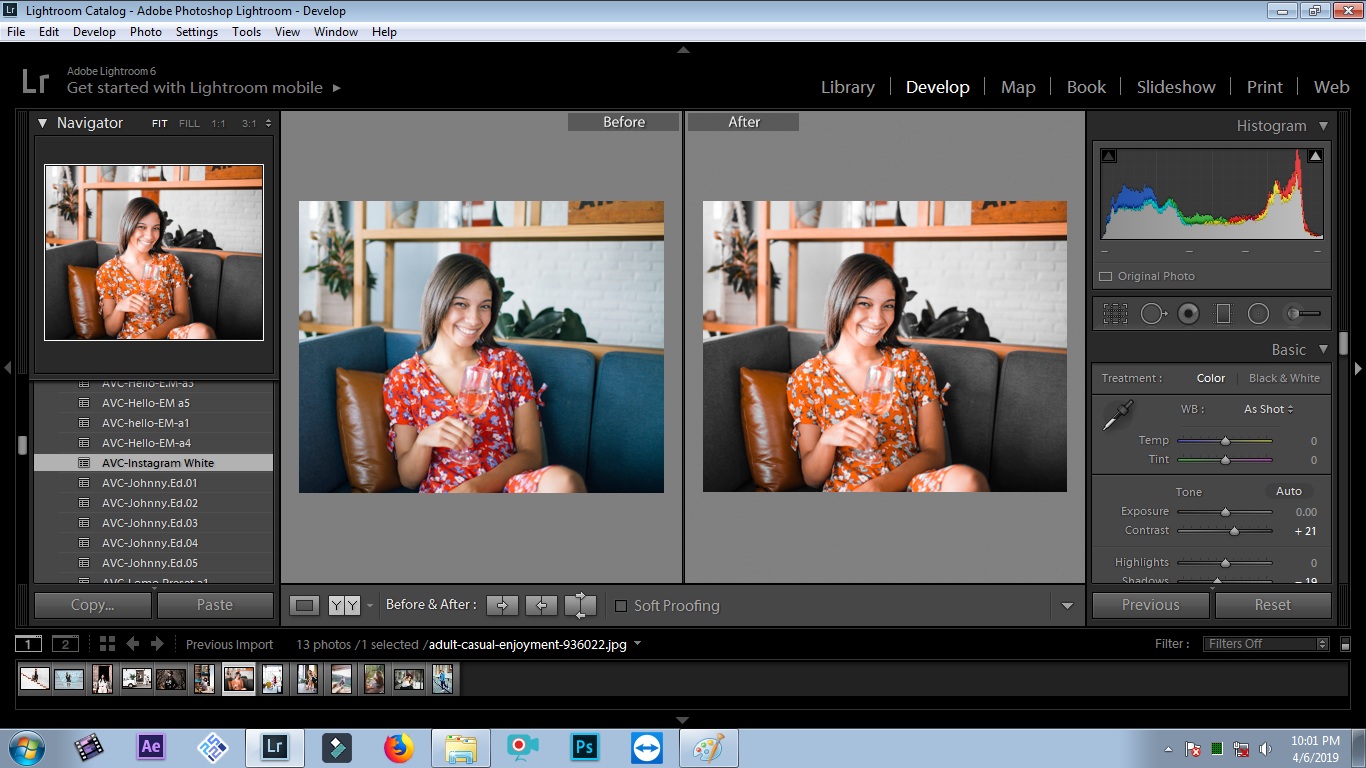Viewport: 1366px width, 768px height.
Task: Open the Photo menu
Action: (146, 32)
